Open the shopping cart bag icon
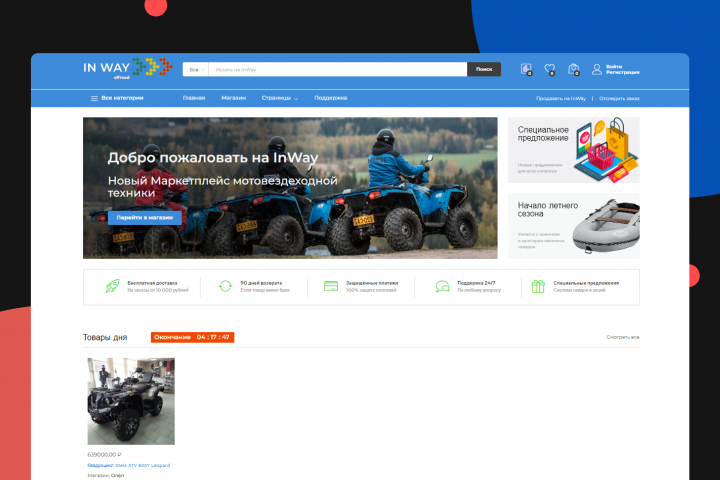 tap(574, 69)
